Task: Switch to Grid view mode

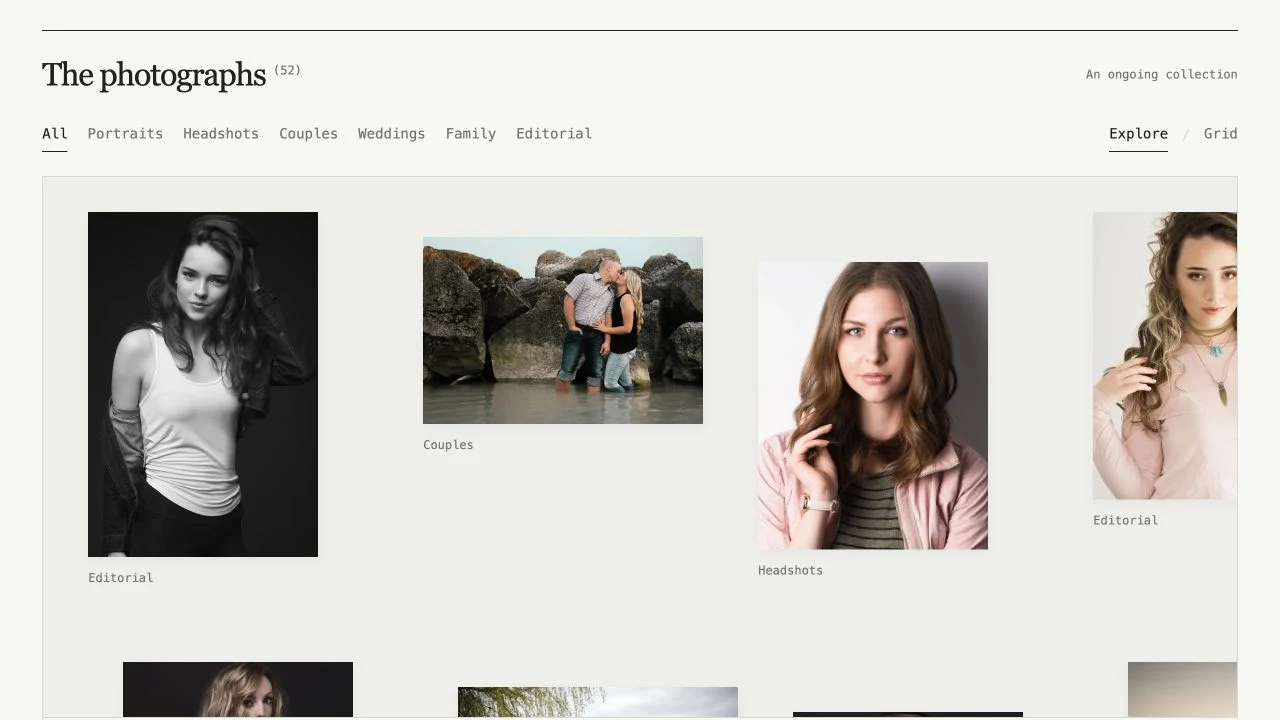Action: tap(1220, 134)
